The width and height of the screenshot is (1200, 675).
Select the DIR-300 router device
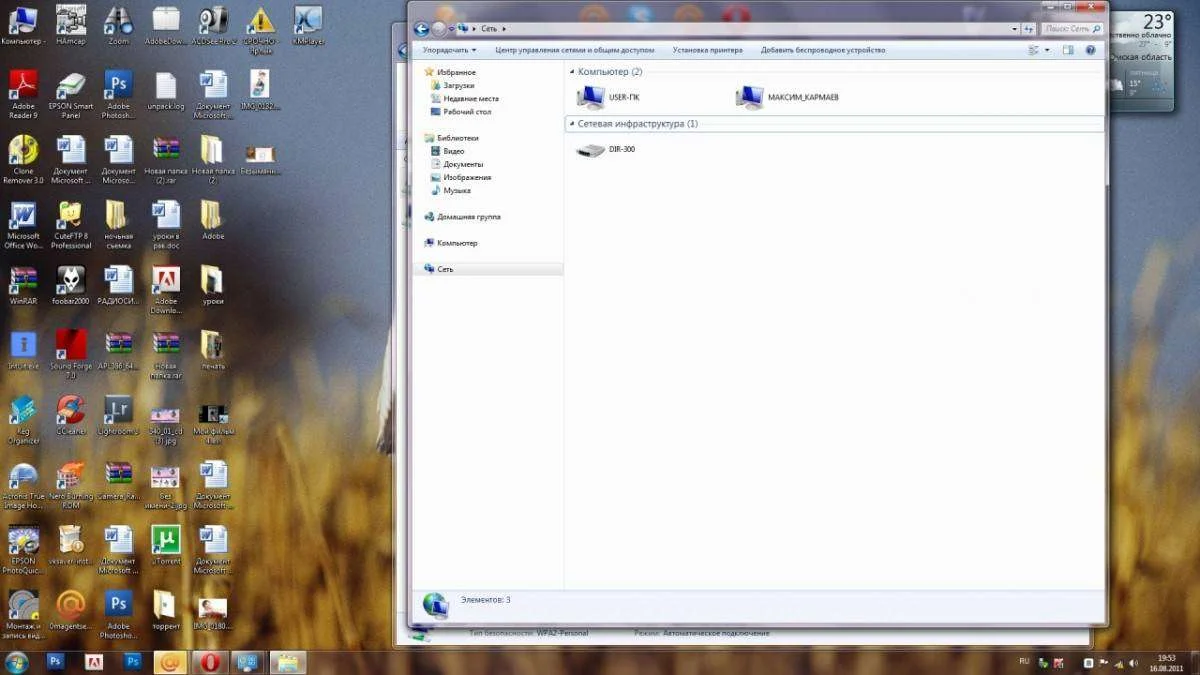click(x=607, y=150)
